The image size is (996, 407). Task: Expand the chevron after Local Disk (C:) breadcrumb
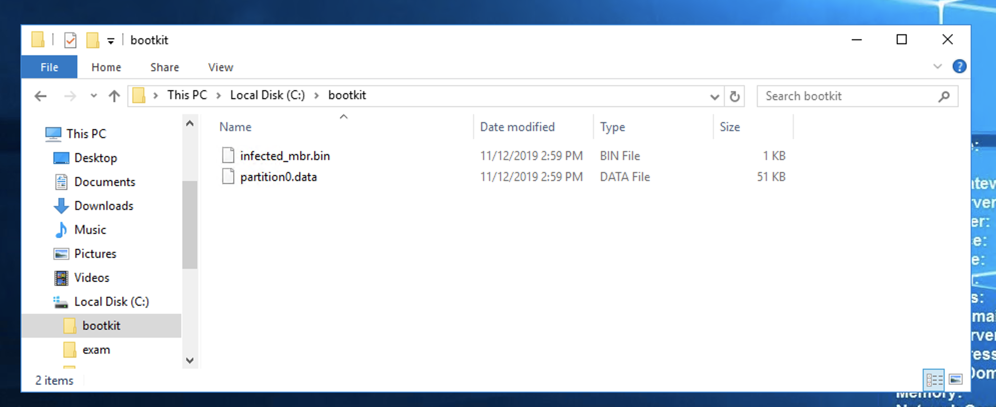tap(316, 96)
